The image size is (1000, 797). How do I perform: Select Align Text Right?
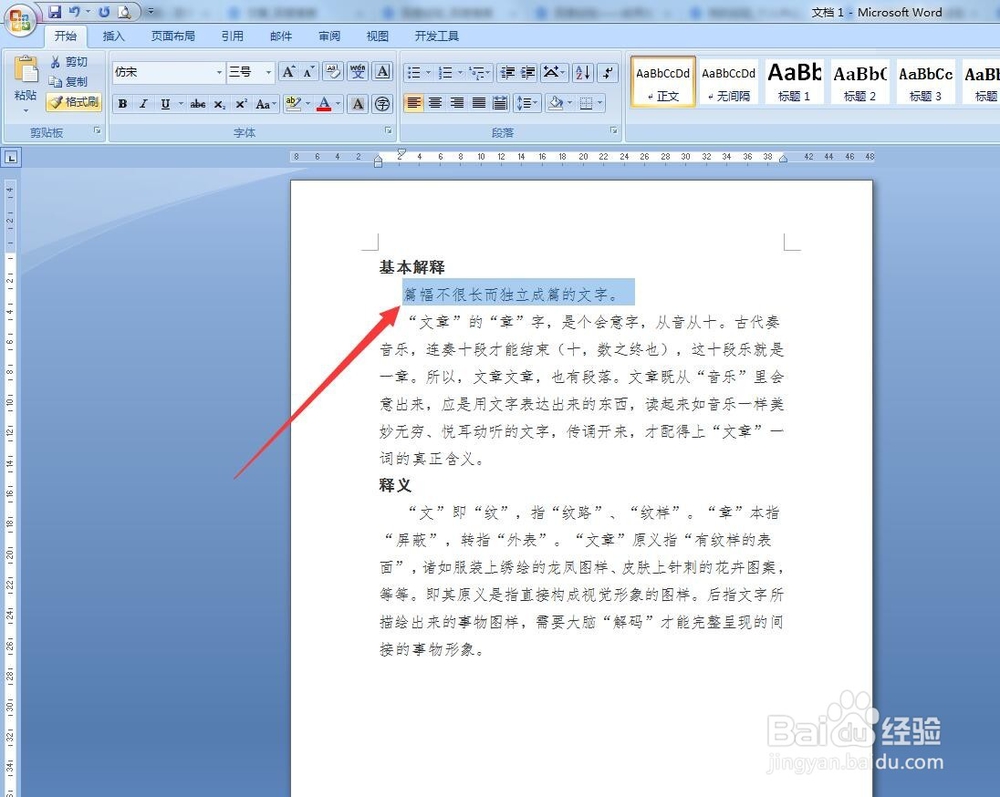point(457,103)
